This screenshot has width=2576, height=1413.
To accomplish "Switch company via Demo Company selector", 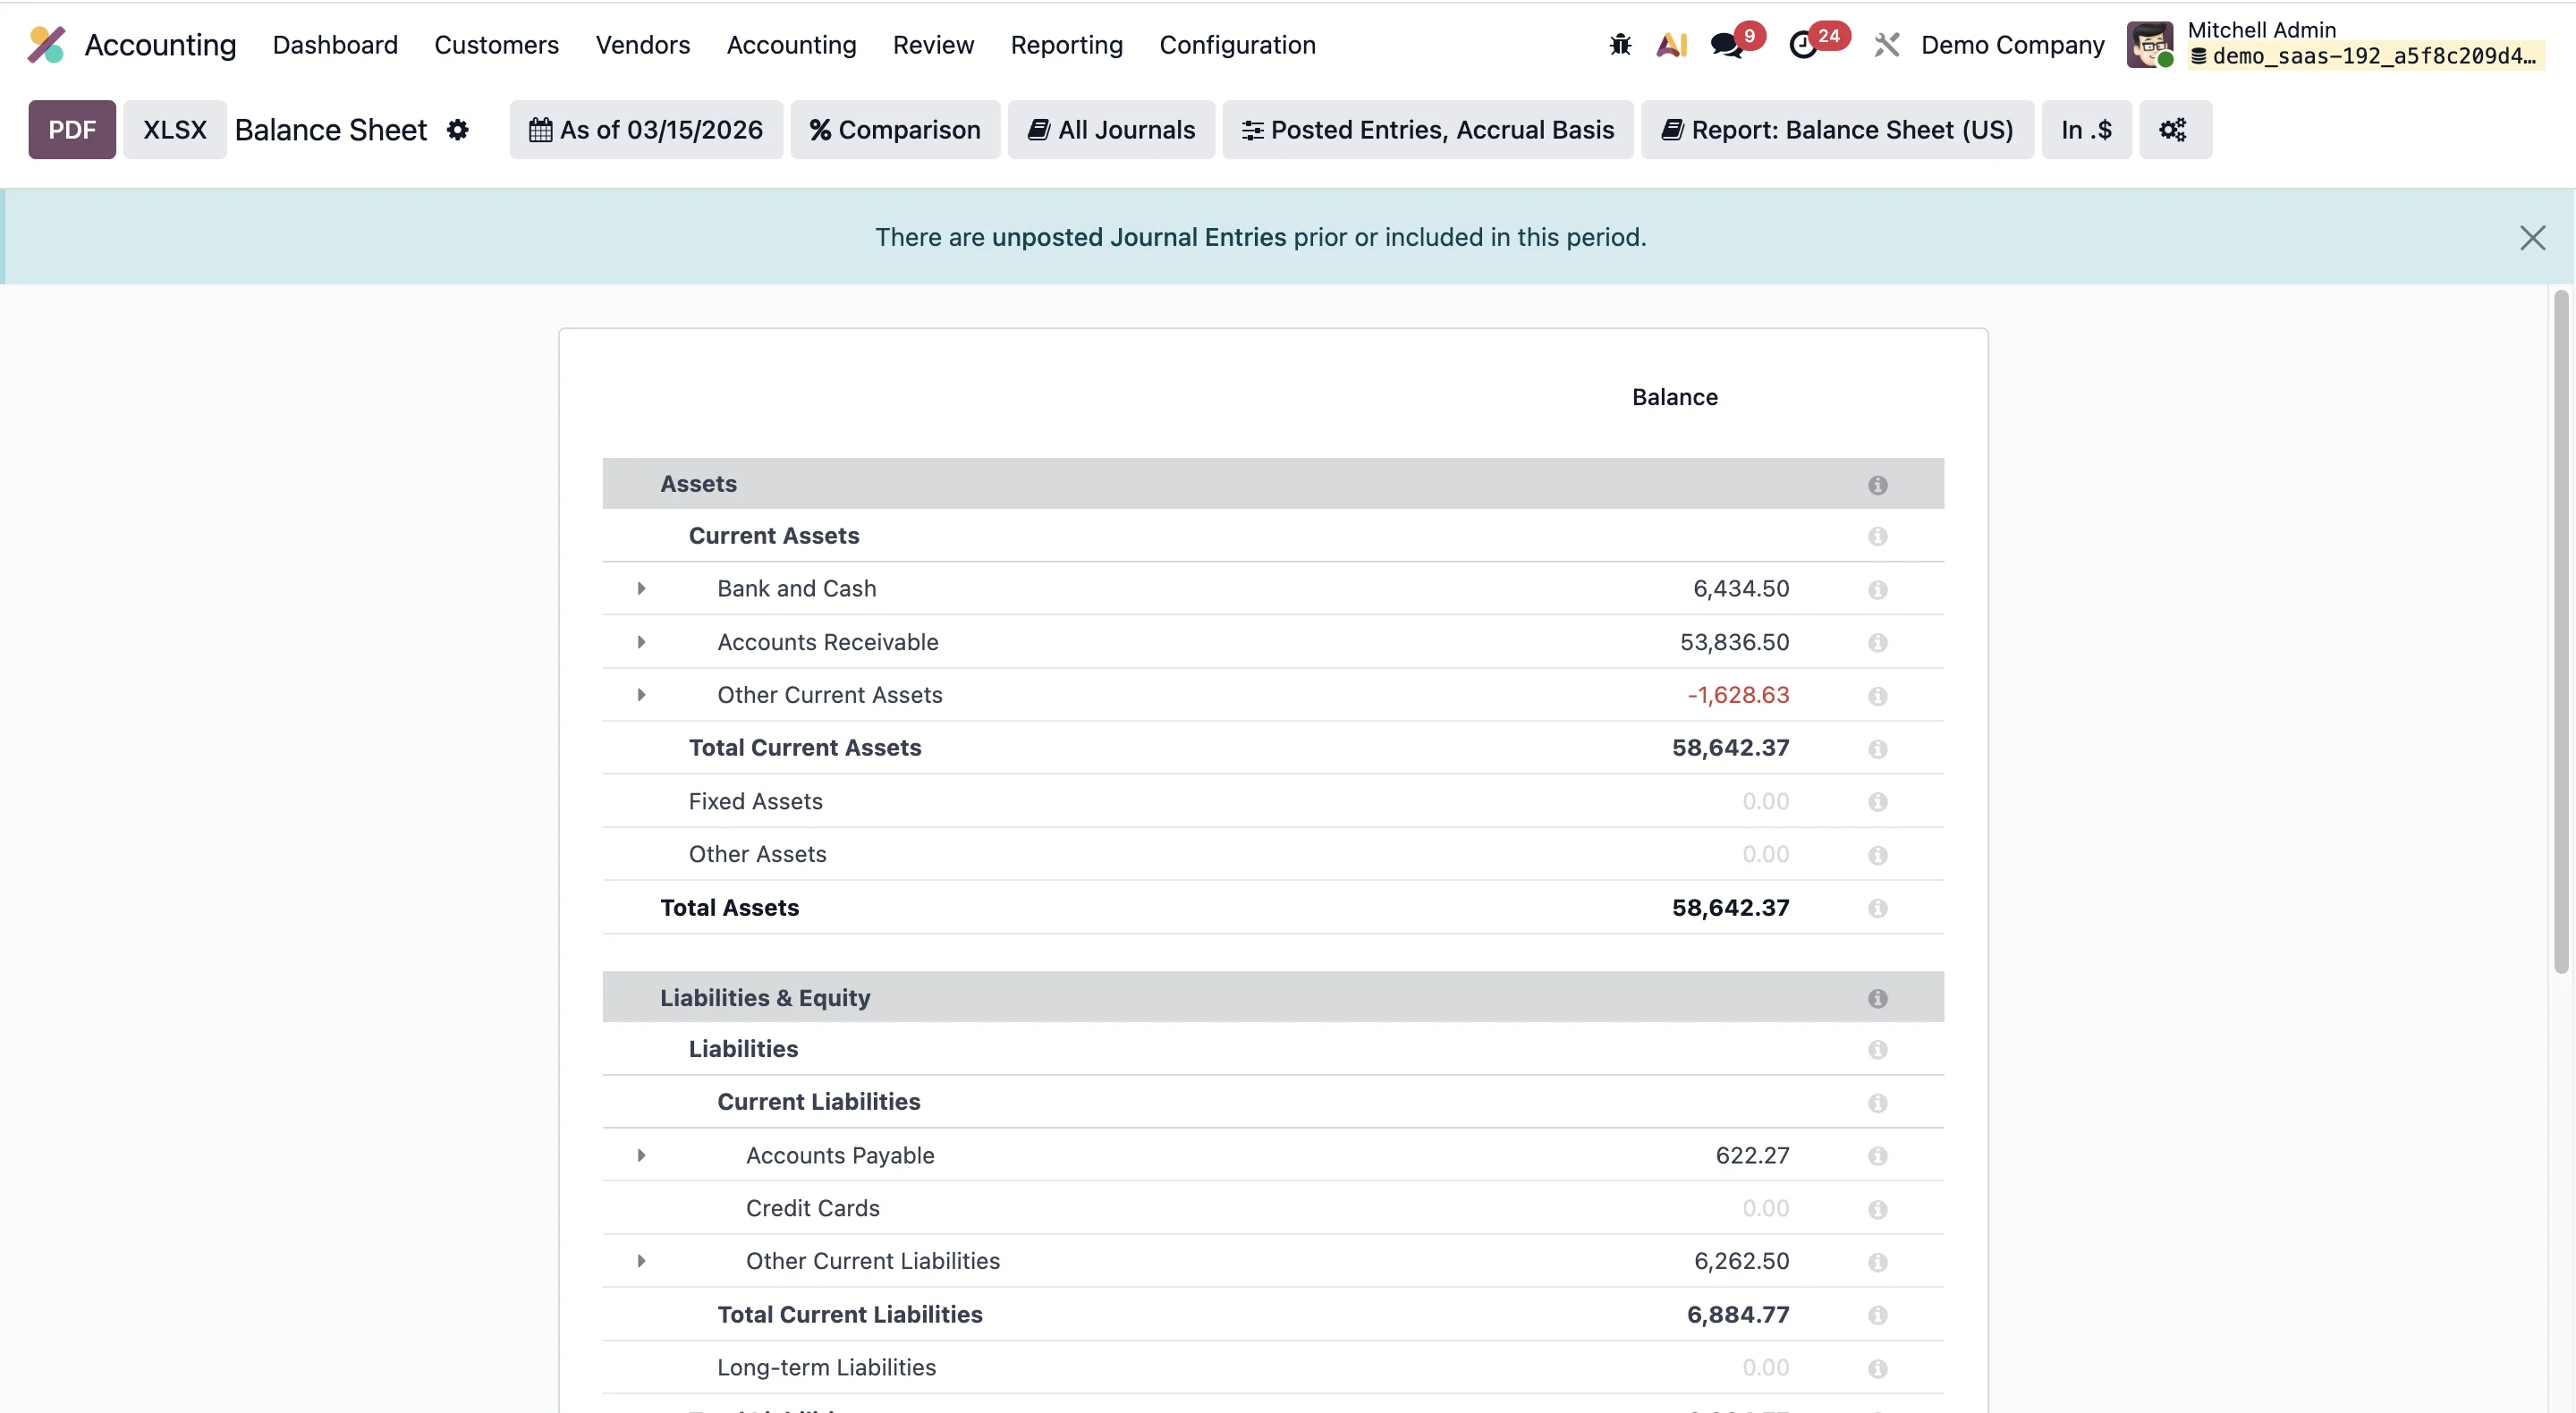I will pyautogui.click(x=2012, y=45).
